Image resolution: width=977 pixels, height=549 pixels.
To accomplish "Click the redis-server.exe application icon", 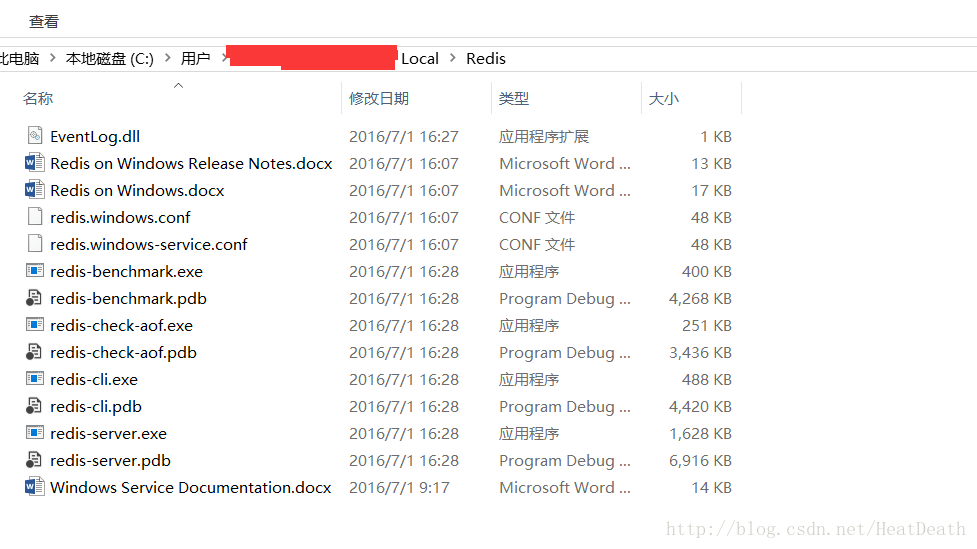I will click(35, 432).
